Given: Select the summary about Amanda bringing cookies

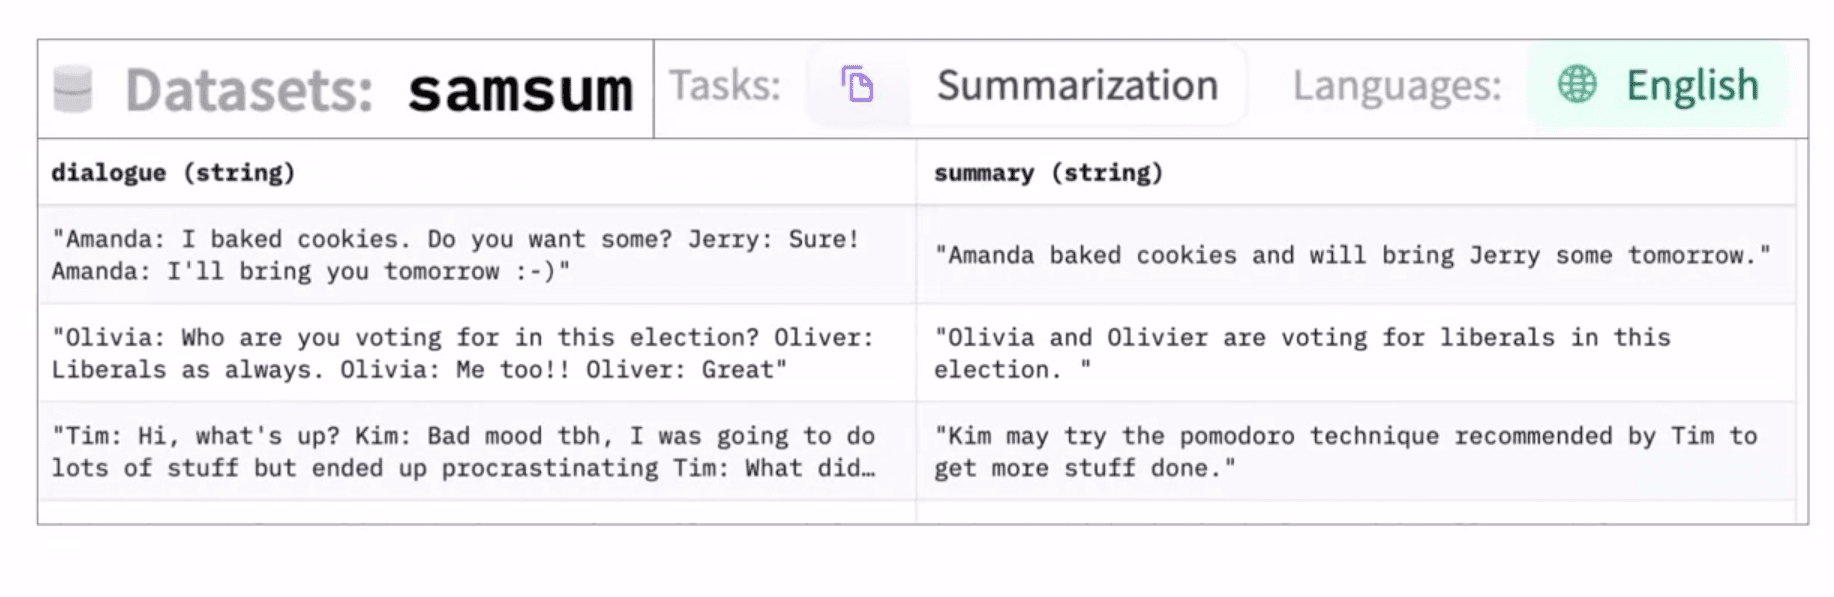Looking at the screenshot, I should pos(1356,255).
